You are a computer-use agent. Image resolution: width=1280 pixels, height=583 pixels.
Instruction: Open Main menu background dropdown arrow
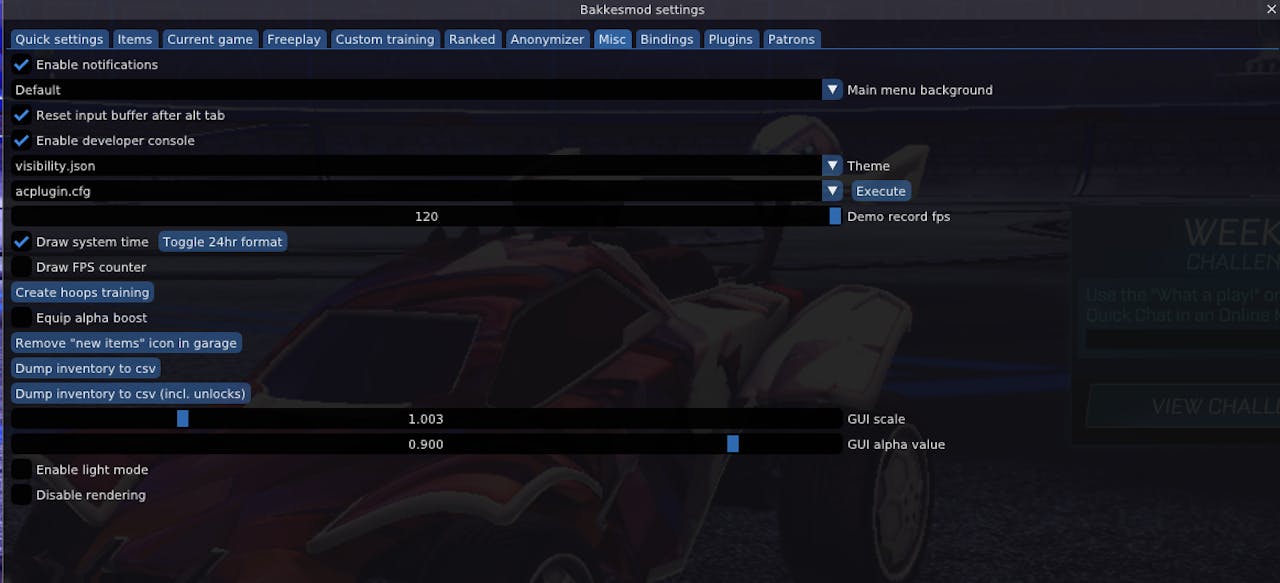tap(832, 90)
